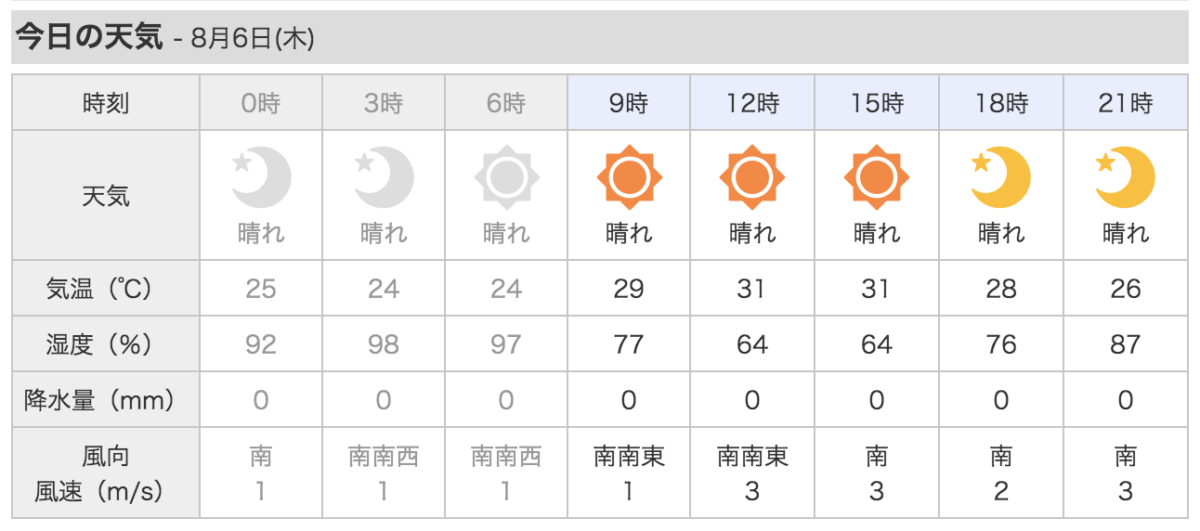
Task: Click the 南南東 wind direction at 9時
Action: click(629, 458)
